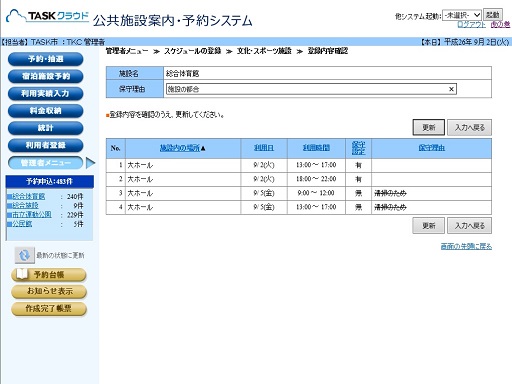This screenshot has height=384, width=512.
Task: Click the 総合体育館 sidebar link
Action: 28,196
